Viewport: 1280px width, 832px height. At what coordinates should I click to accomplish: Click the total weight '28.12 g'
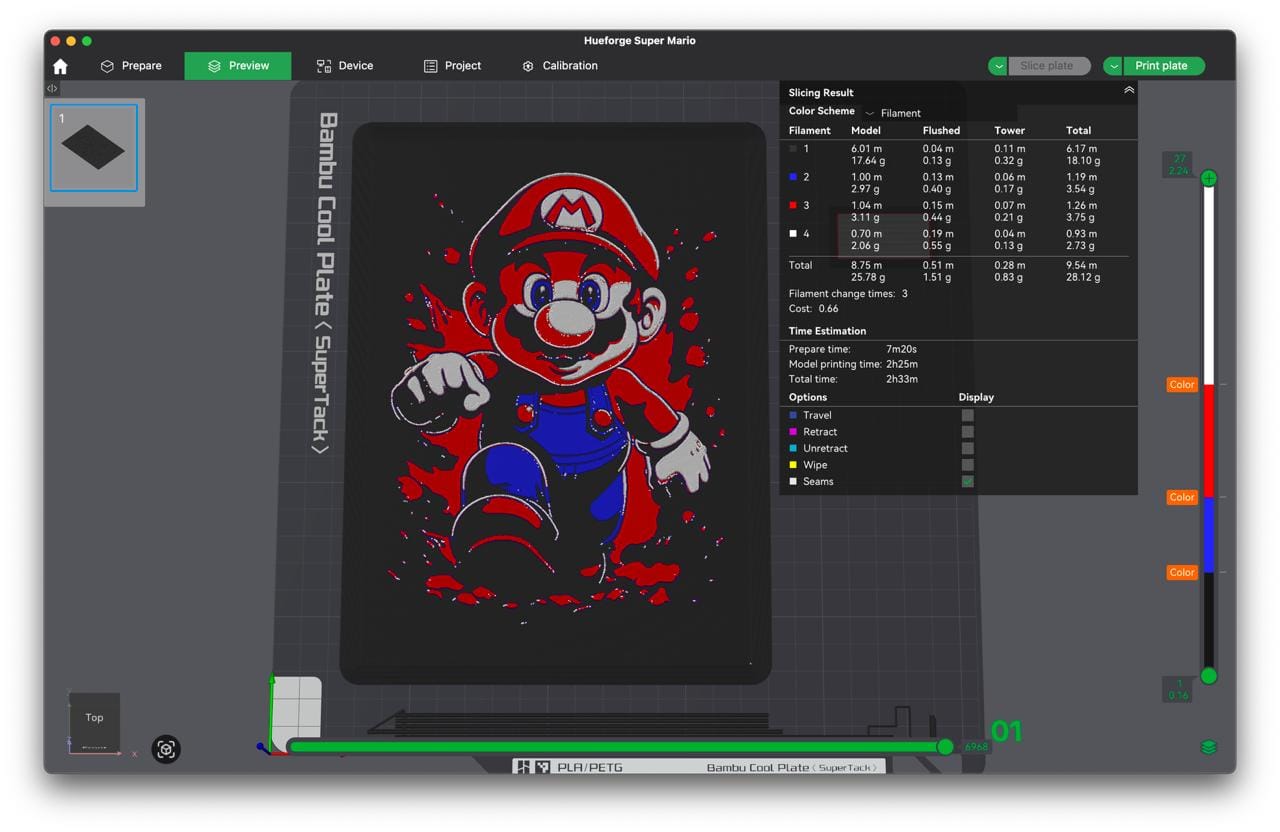(1083, 277)
